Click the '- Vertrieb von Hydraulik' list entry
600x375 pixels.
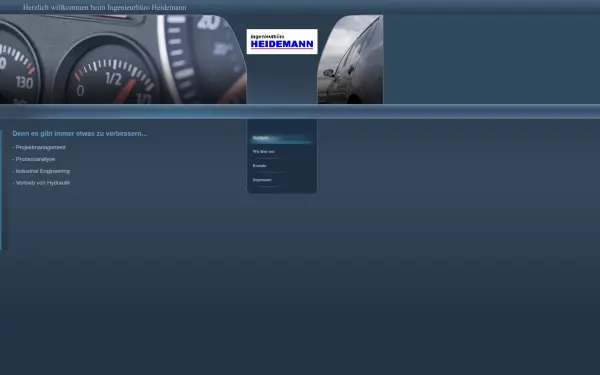[41, 183]
